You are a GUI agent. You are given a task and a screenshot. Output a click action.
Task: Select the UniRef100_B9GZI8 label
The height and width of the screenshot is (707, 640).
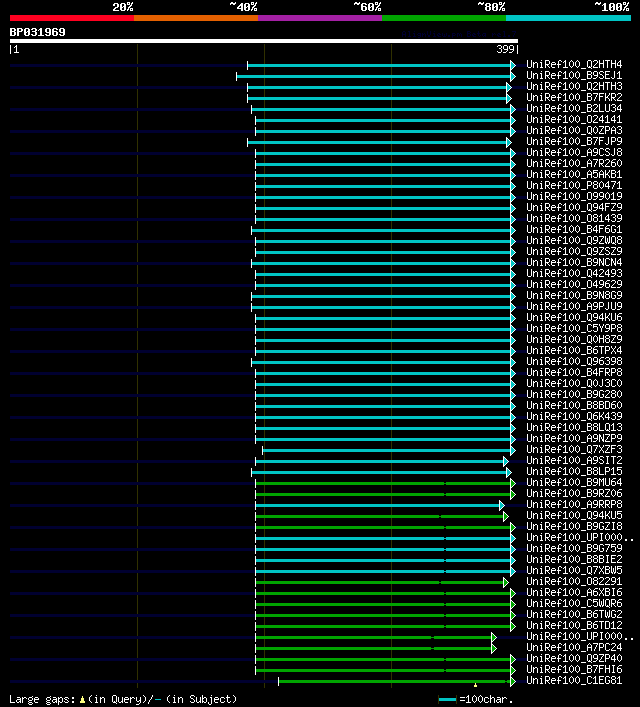(x=574, y=526)
